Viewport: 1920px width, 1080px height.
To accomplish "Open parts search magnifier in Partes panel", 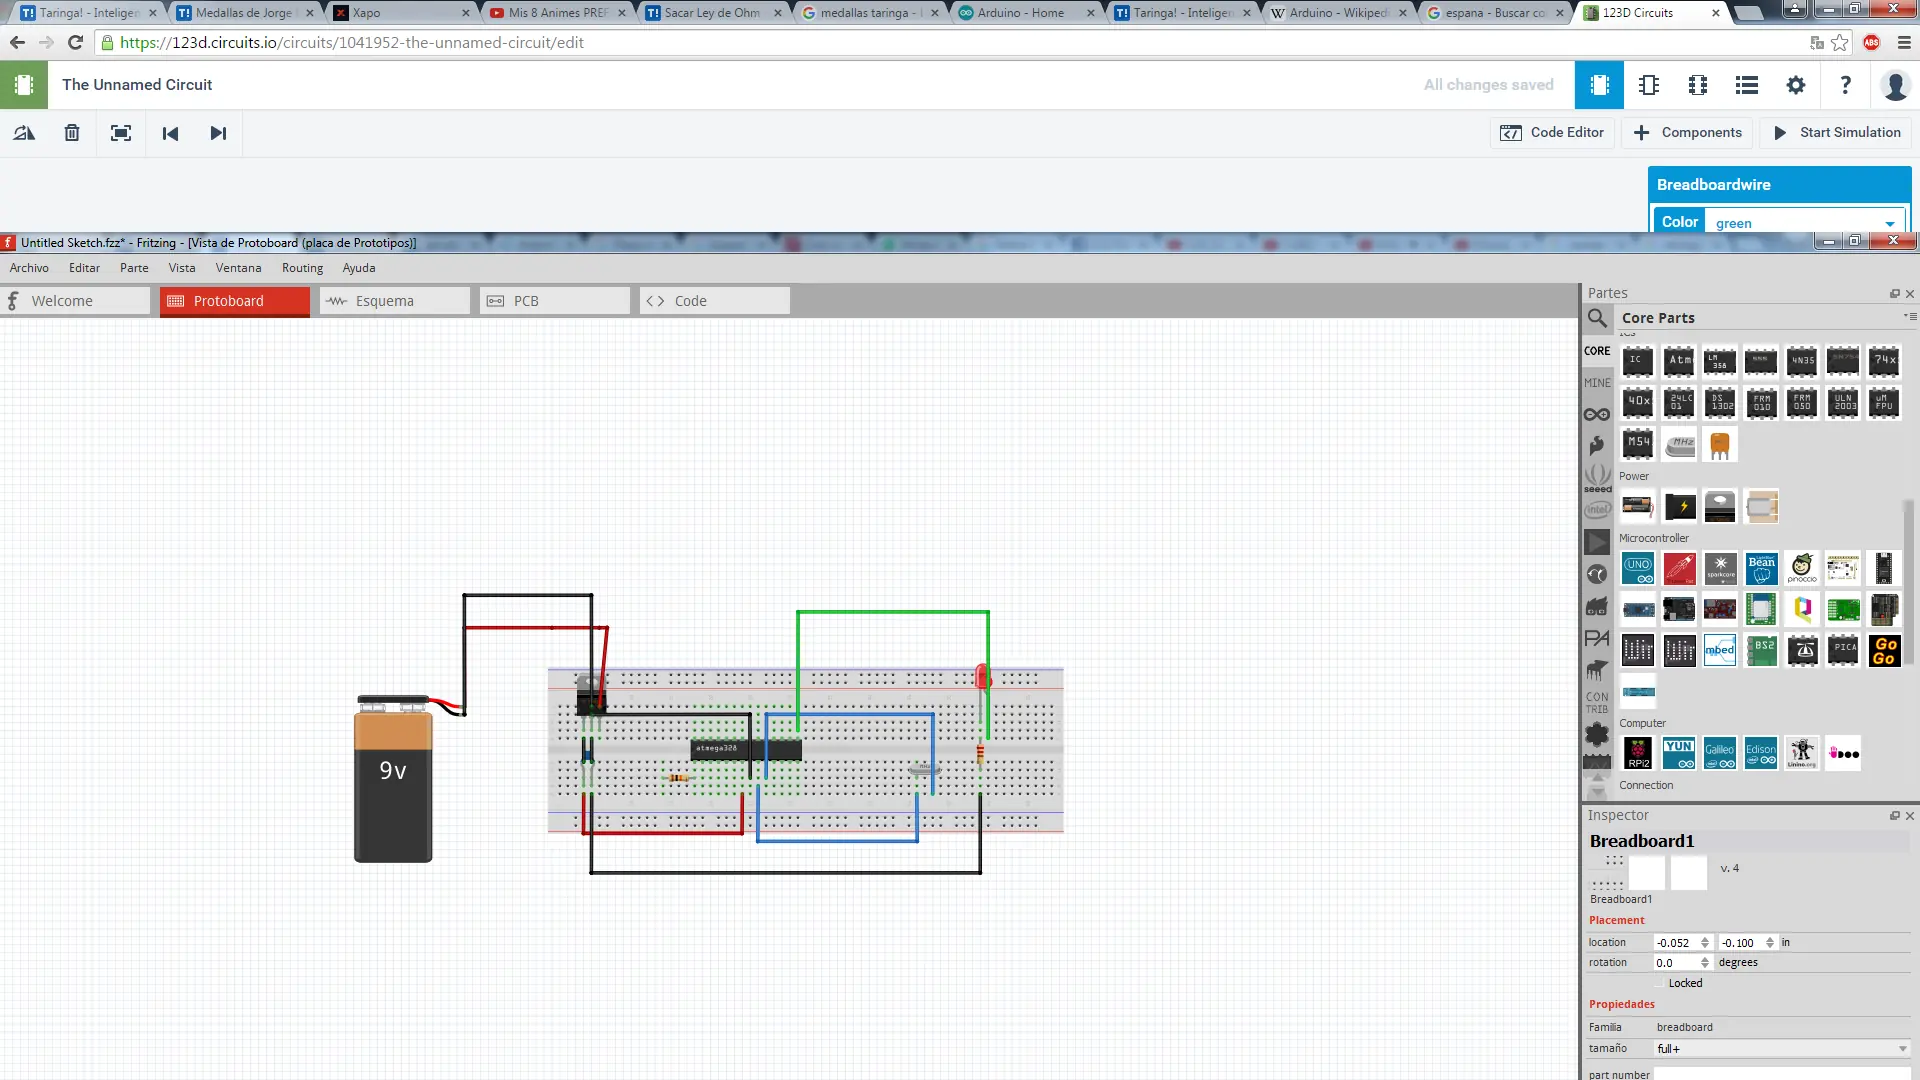I will (x=1597, y=318).
